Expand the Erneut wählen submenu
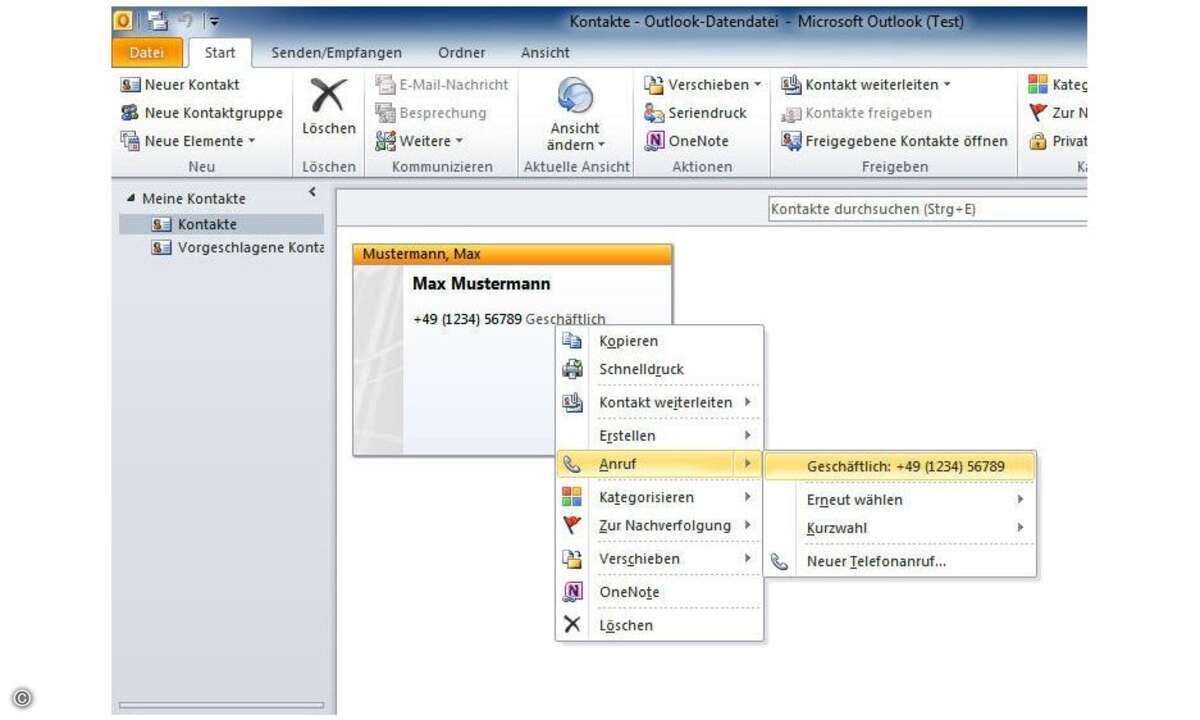The width and height of the screenshot is (1200, 720). tap(900, 499)
